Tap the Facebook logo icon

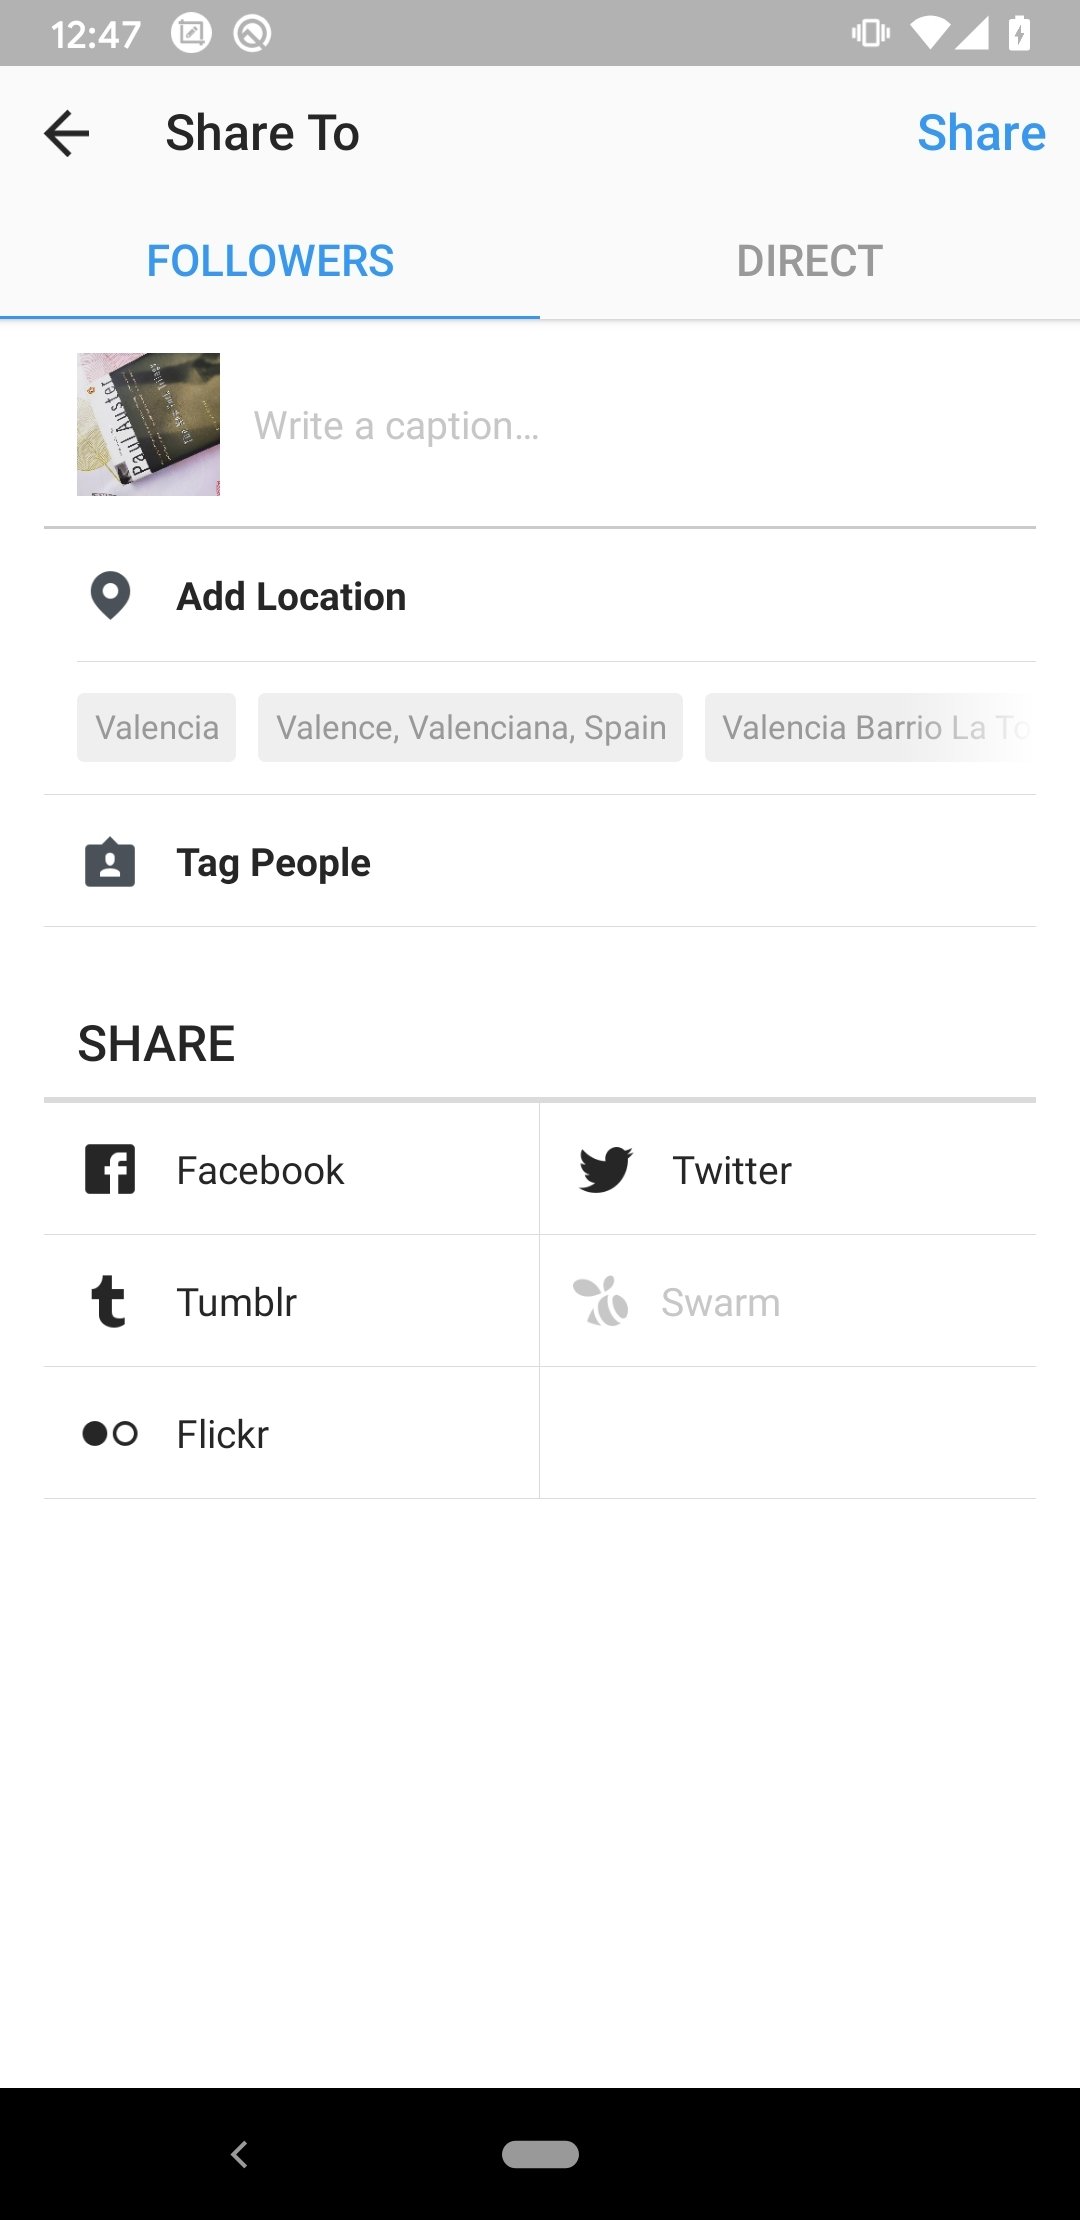pyautogui.click(x=110, y=1169)
